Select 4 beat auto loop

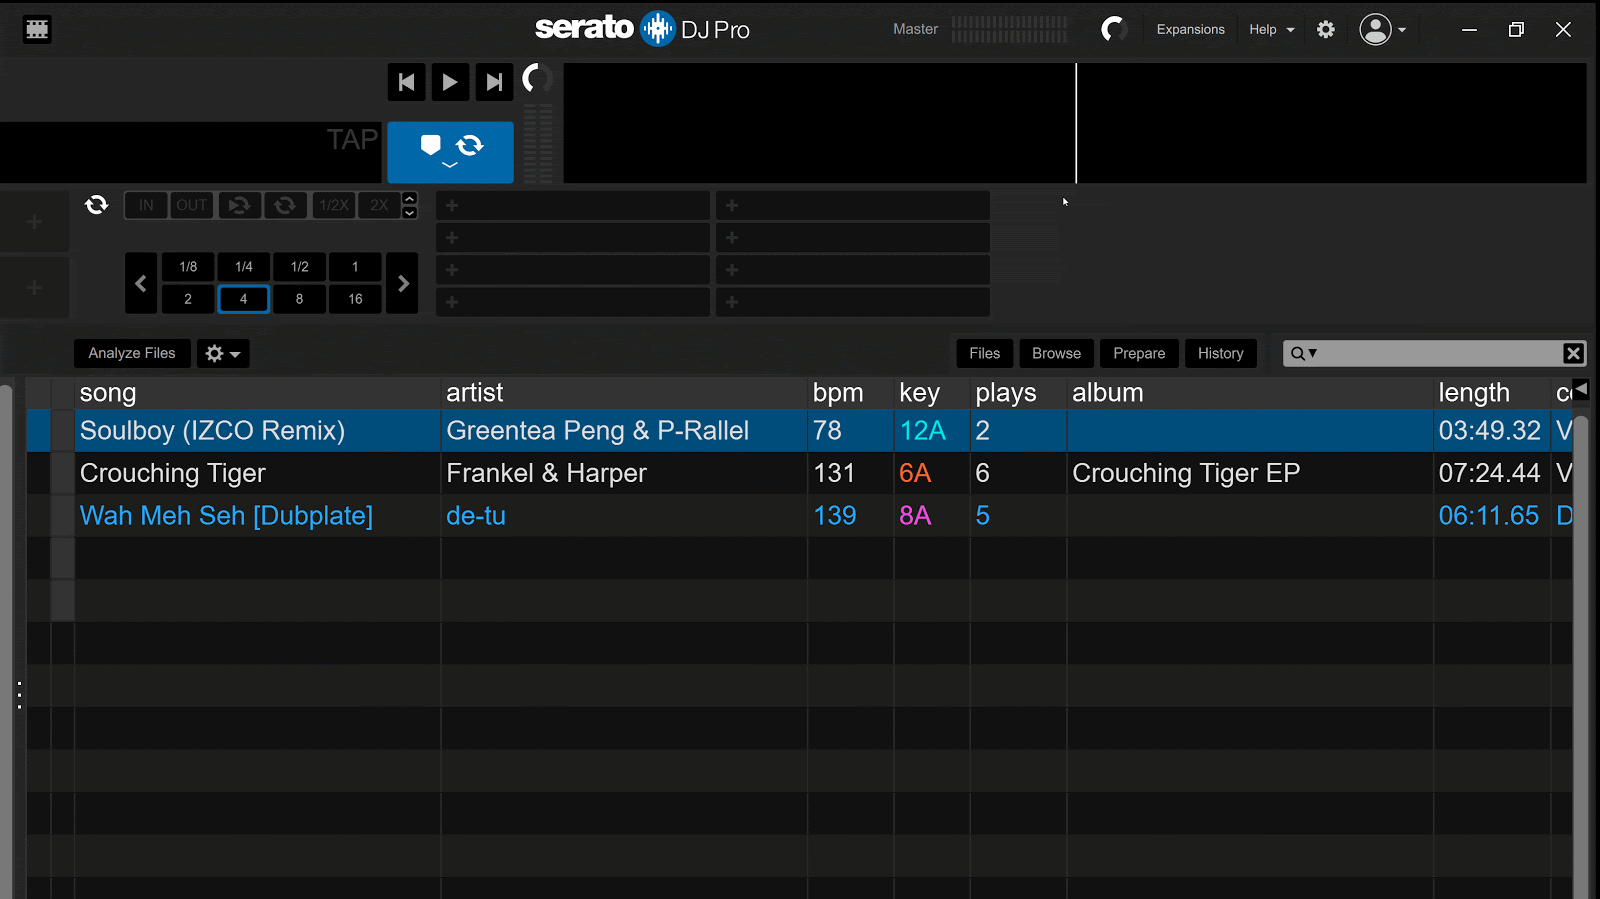click(244, 299)
